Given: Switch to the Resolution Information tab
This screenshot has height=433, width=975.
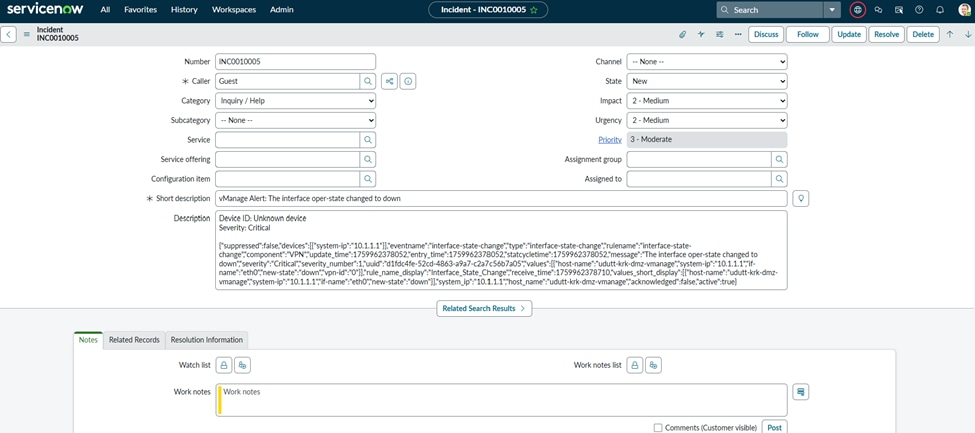Looking at the screenshot, I should pyautogui.click(x=206, y=340).
